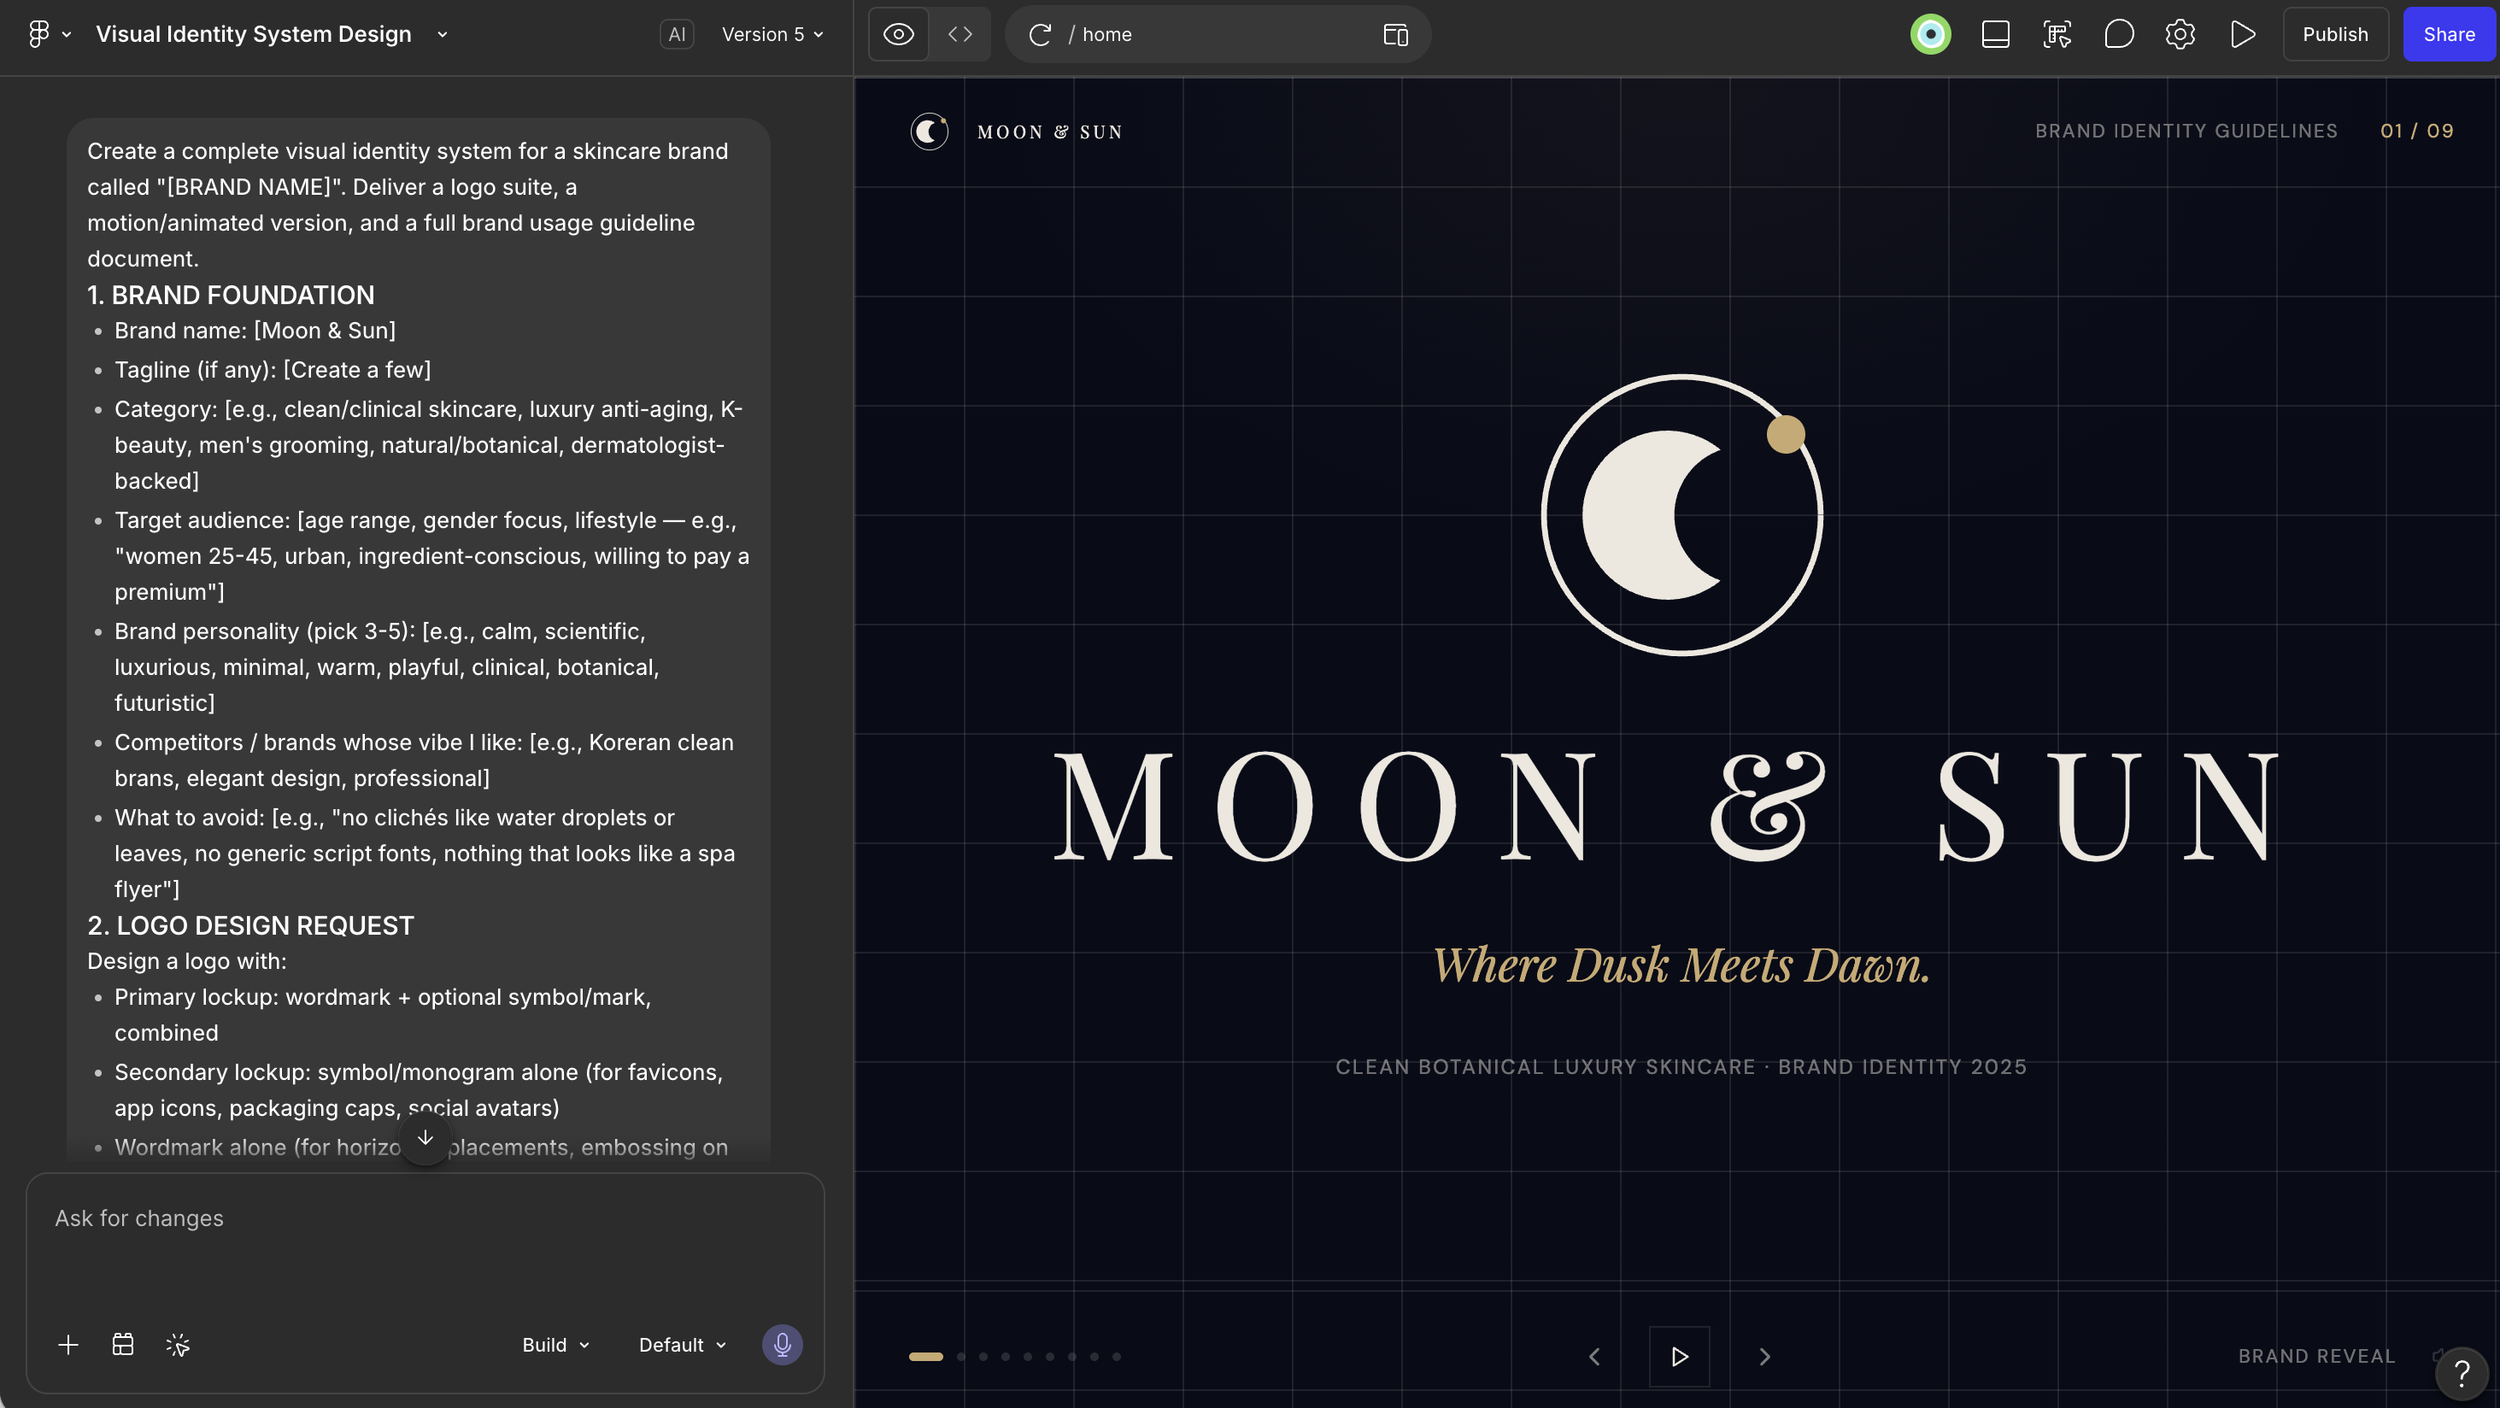The image size is (2500, 1408).
Task: Toggle the bottom panel layout icon
Action: pyautogui.click(x=1995, y=34)
